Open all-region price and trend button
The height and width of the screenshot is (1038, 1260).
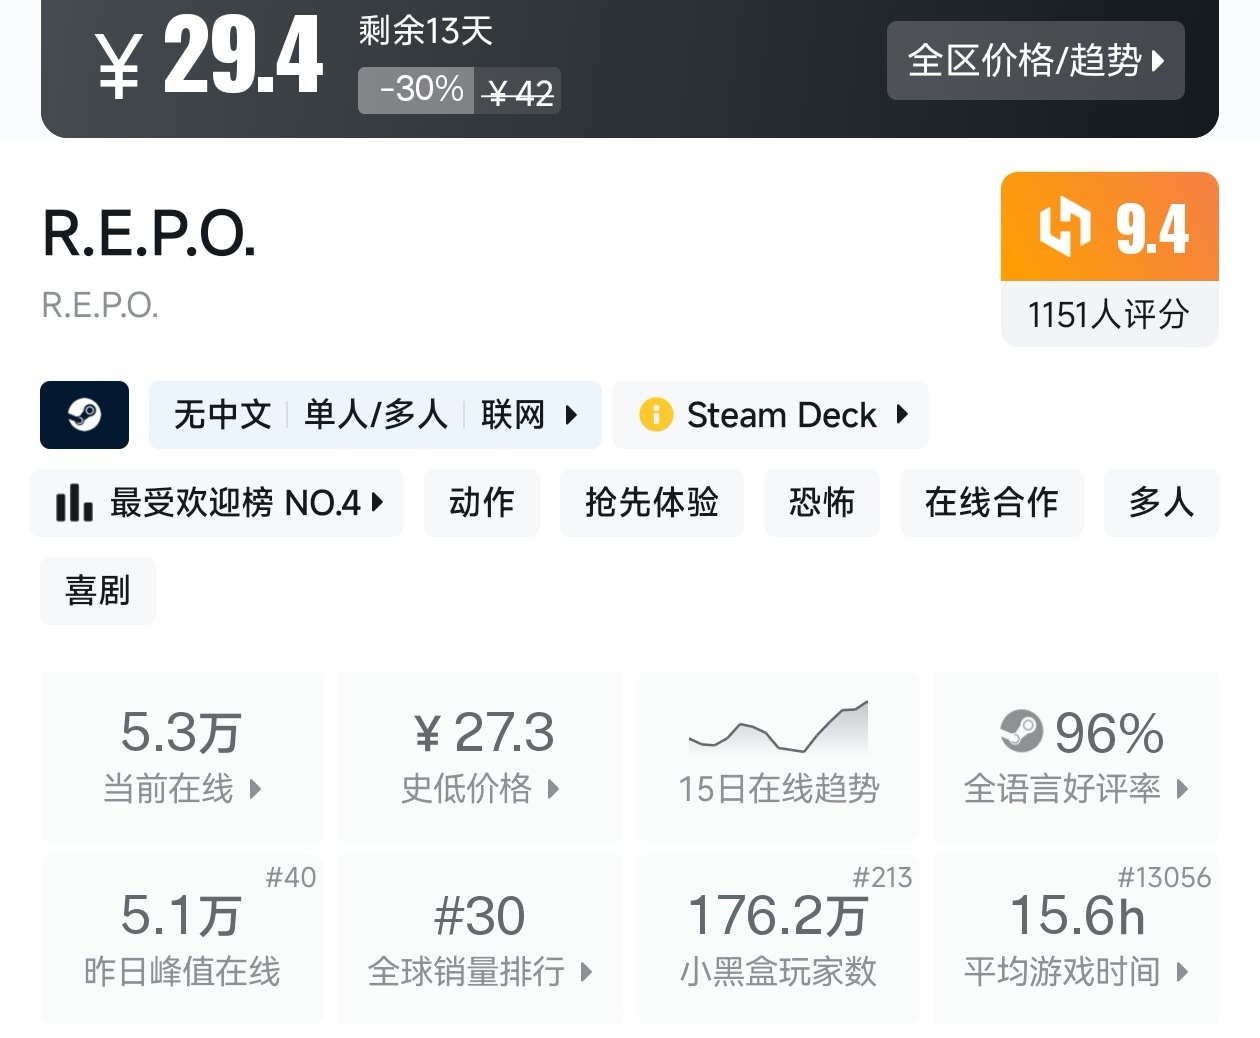coord(1035,61)
